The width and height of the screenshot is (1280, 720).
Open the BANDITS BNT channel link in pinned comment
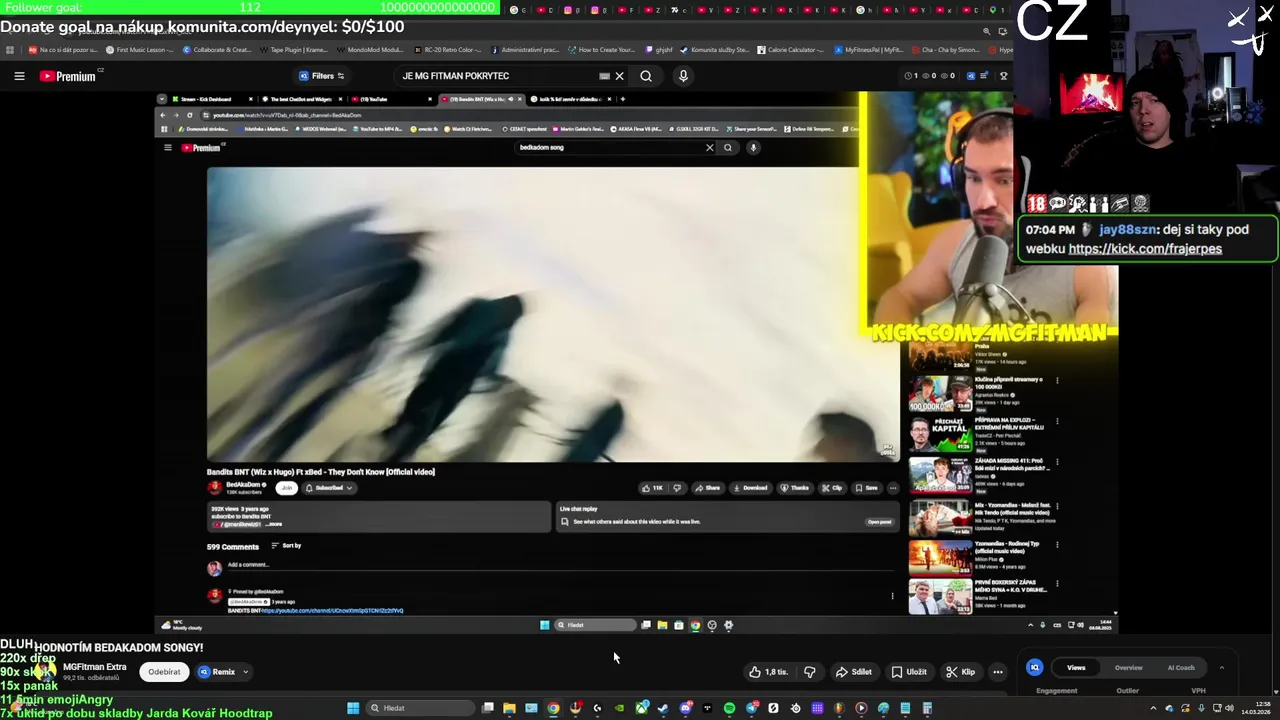pos(332,611)
